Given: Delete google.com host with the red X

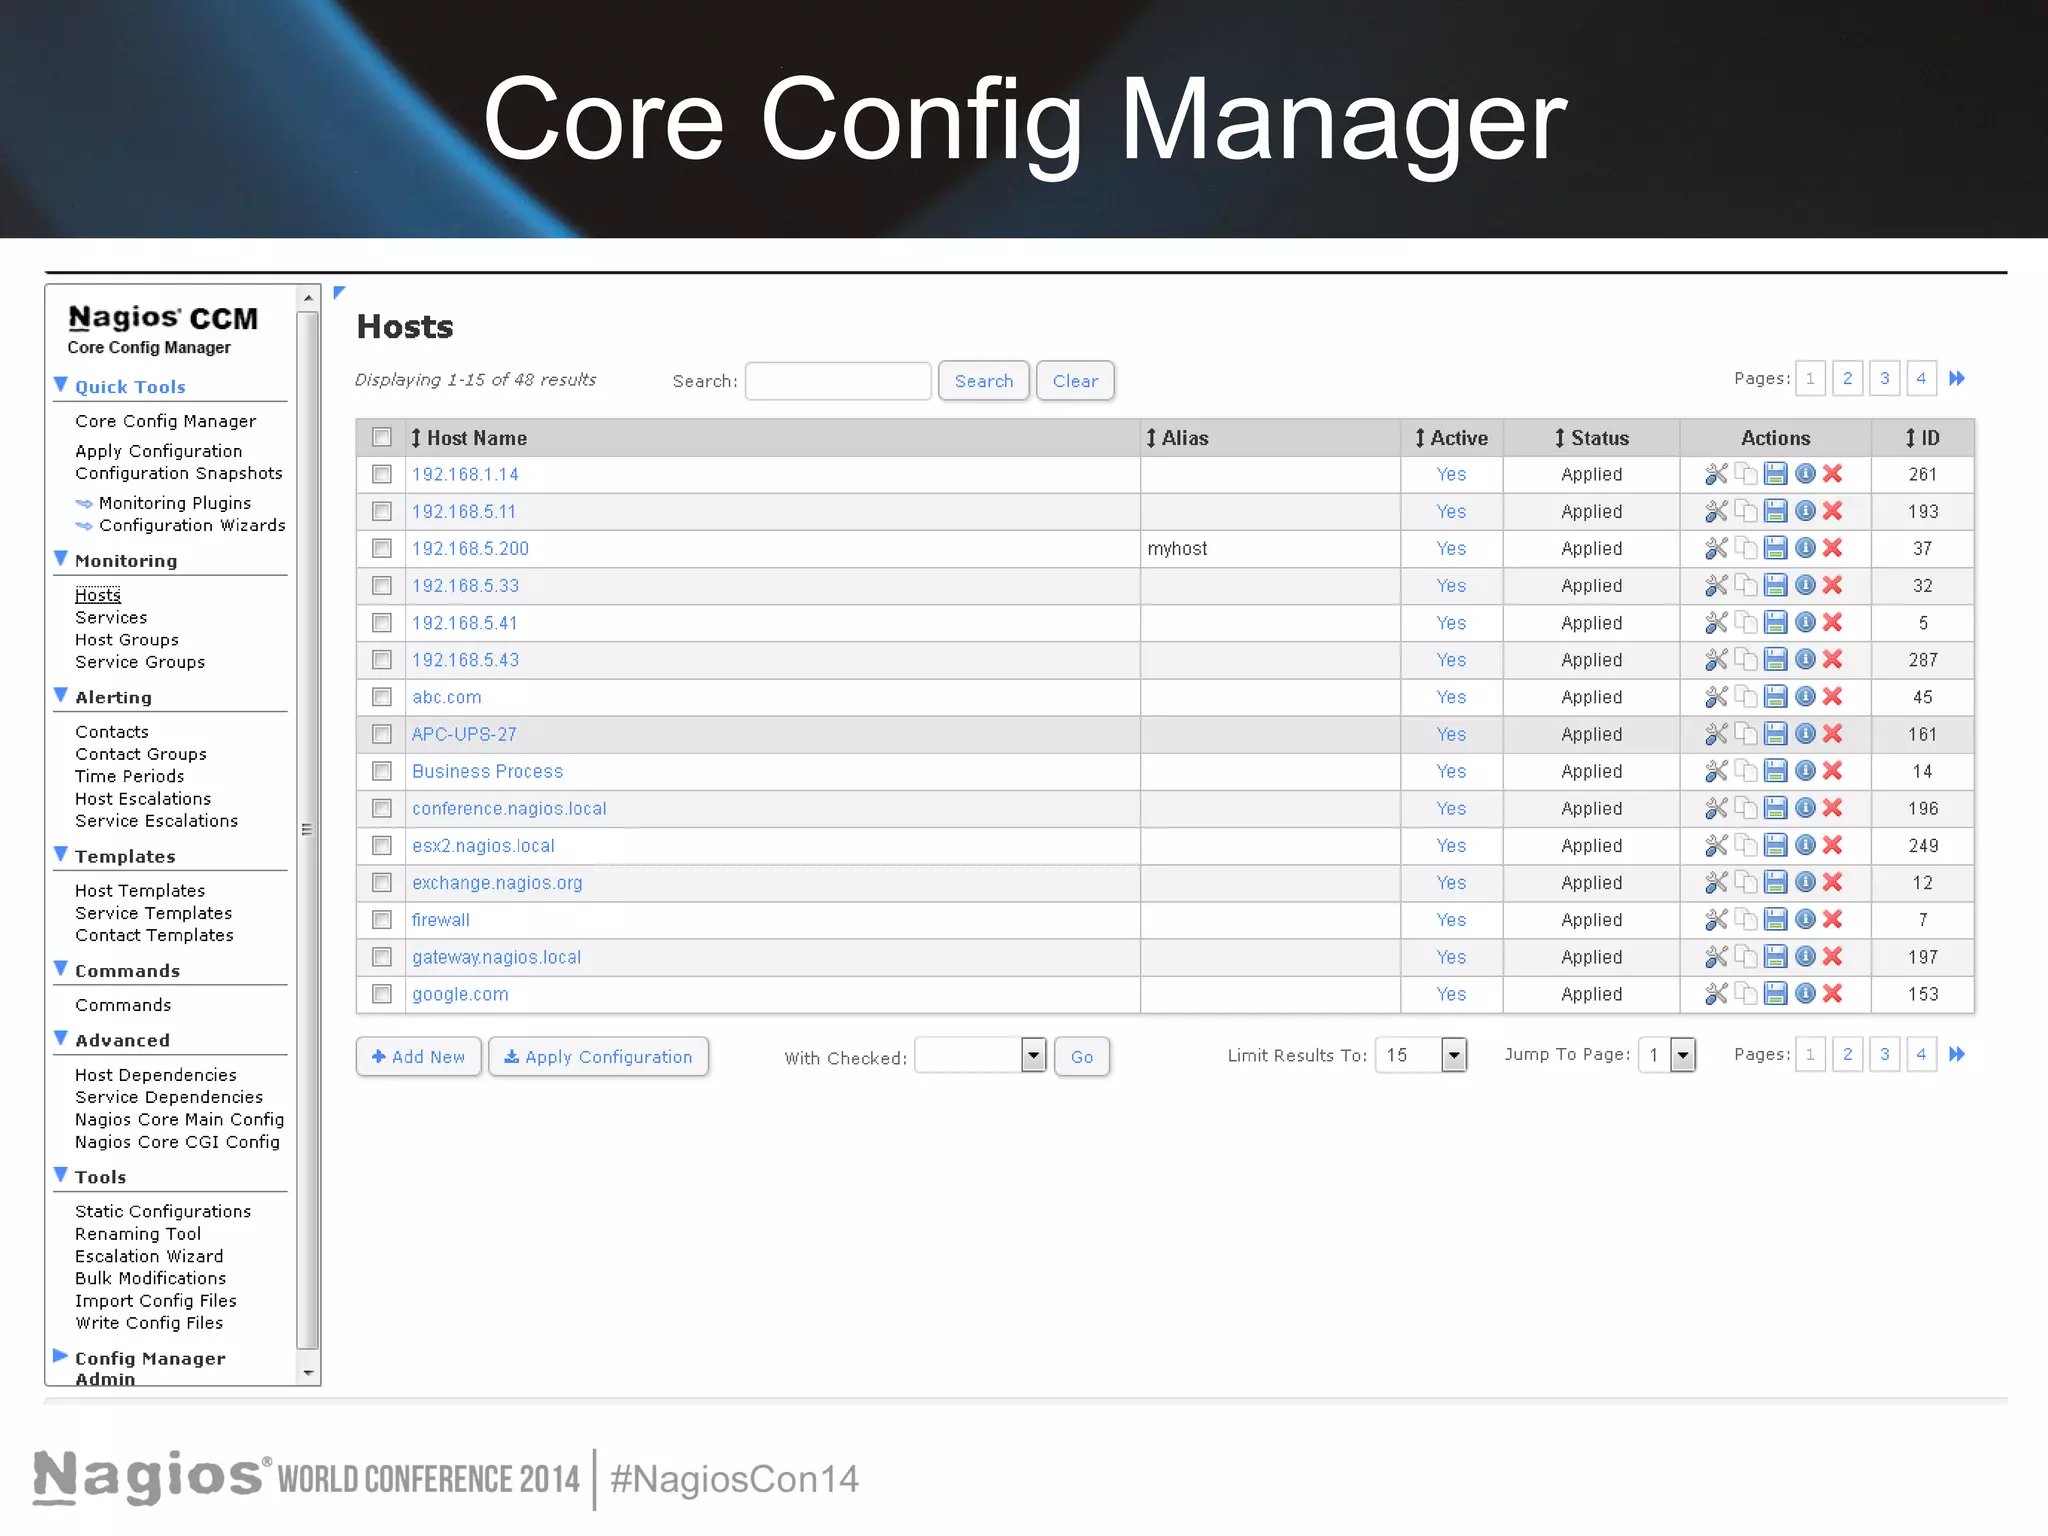Looking at the screenshot, I should 1832,994.
